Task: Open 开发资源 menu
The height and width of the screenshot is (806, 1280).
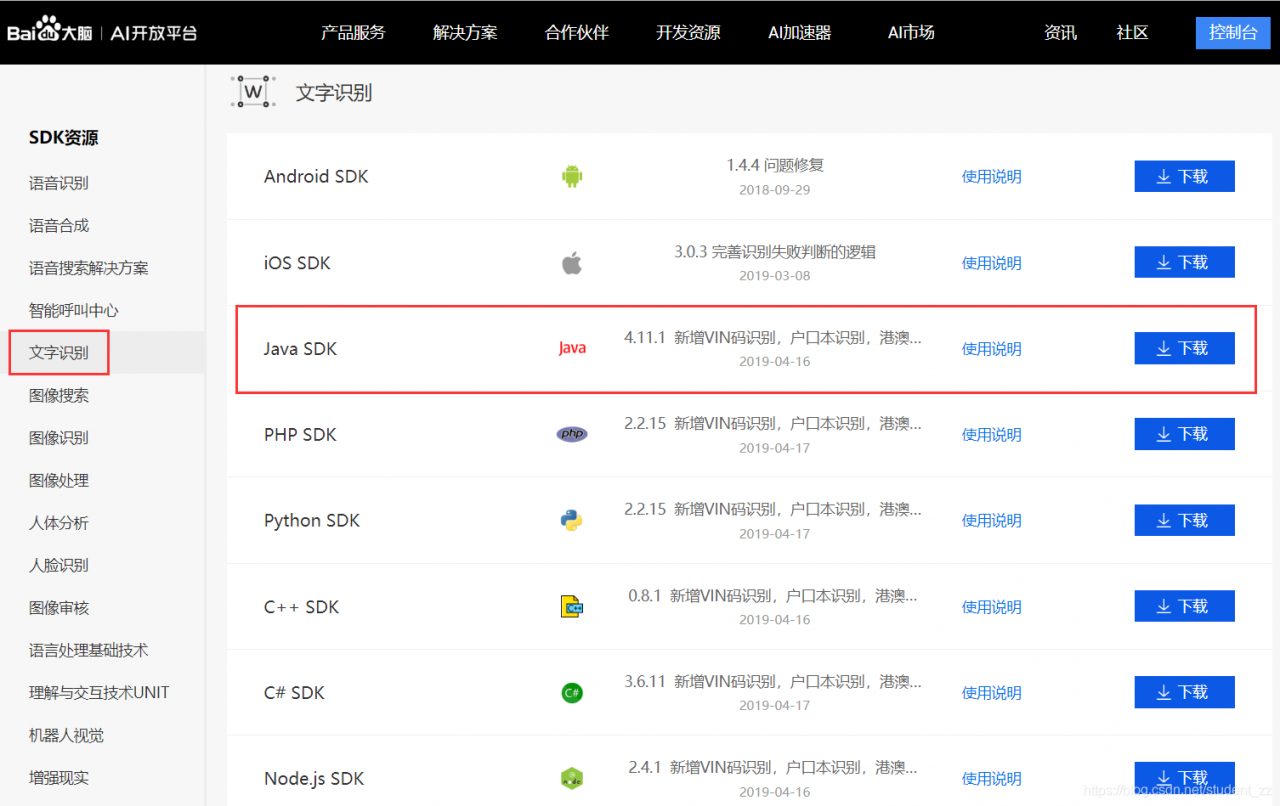Action: (x=688, y=32)
